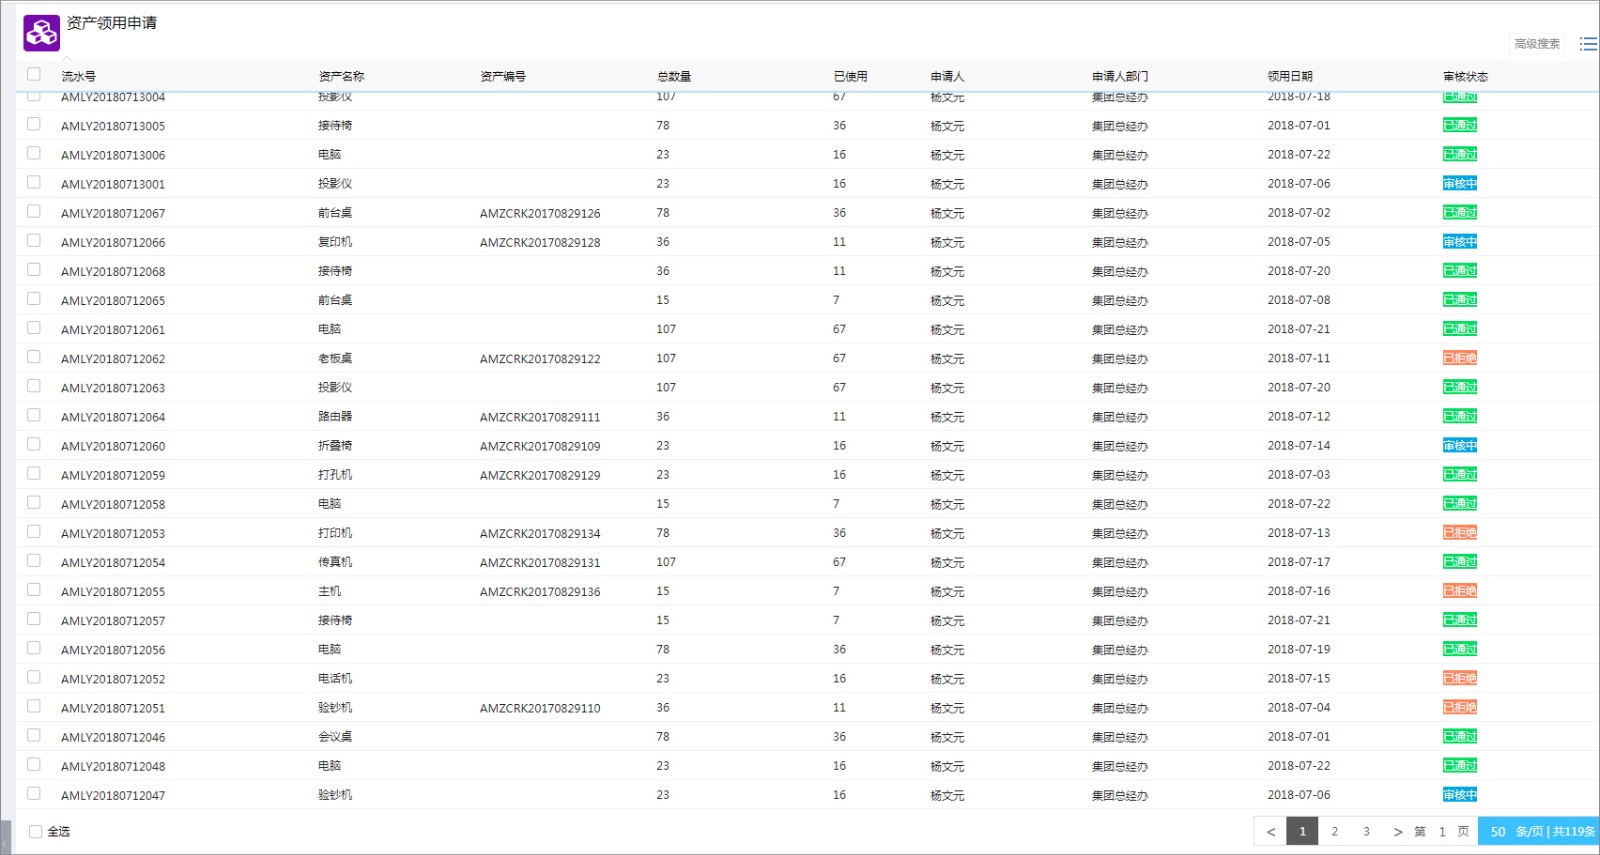Sort by 总数量 column header
The height and width of the screenshot is (855, 1600).
pos(674,76)
